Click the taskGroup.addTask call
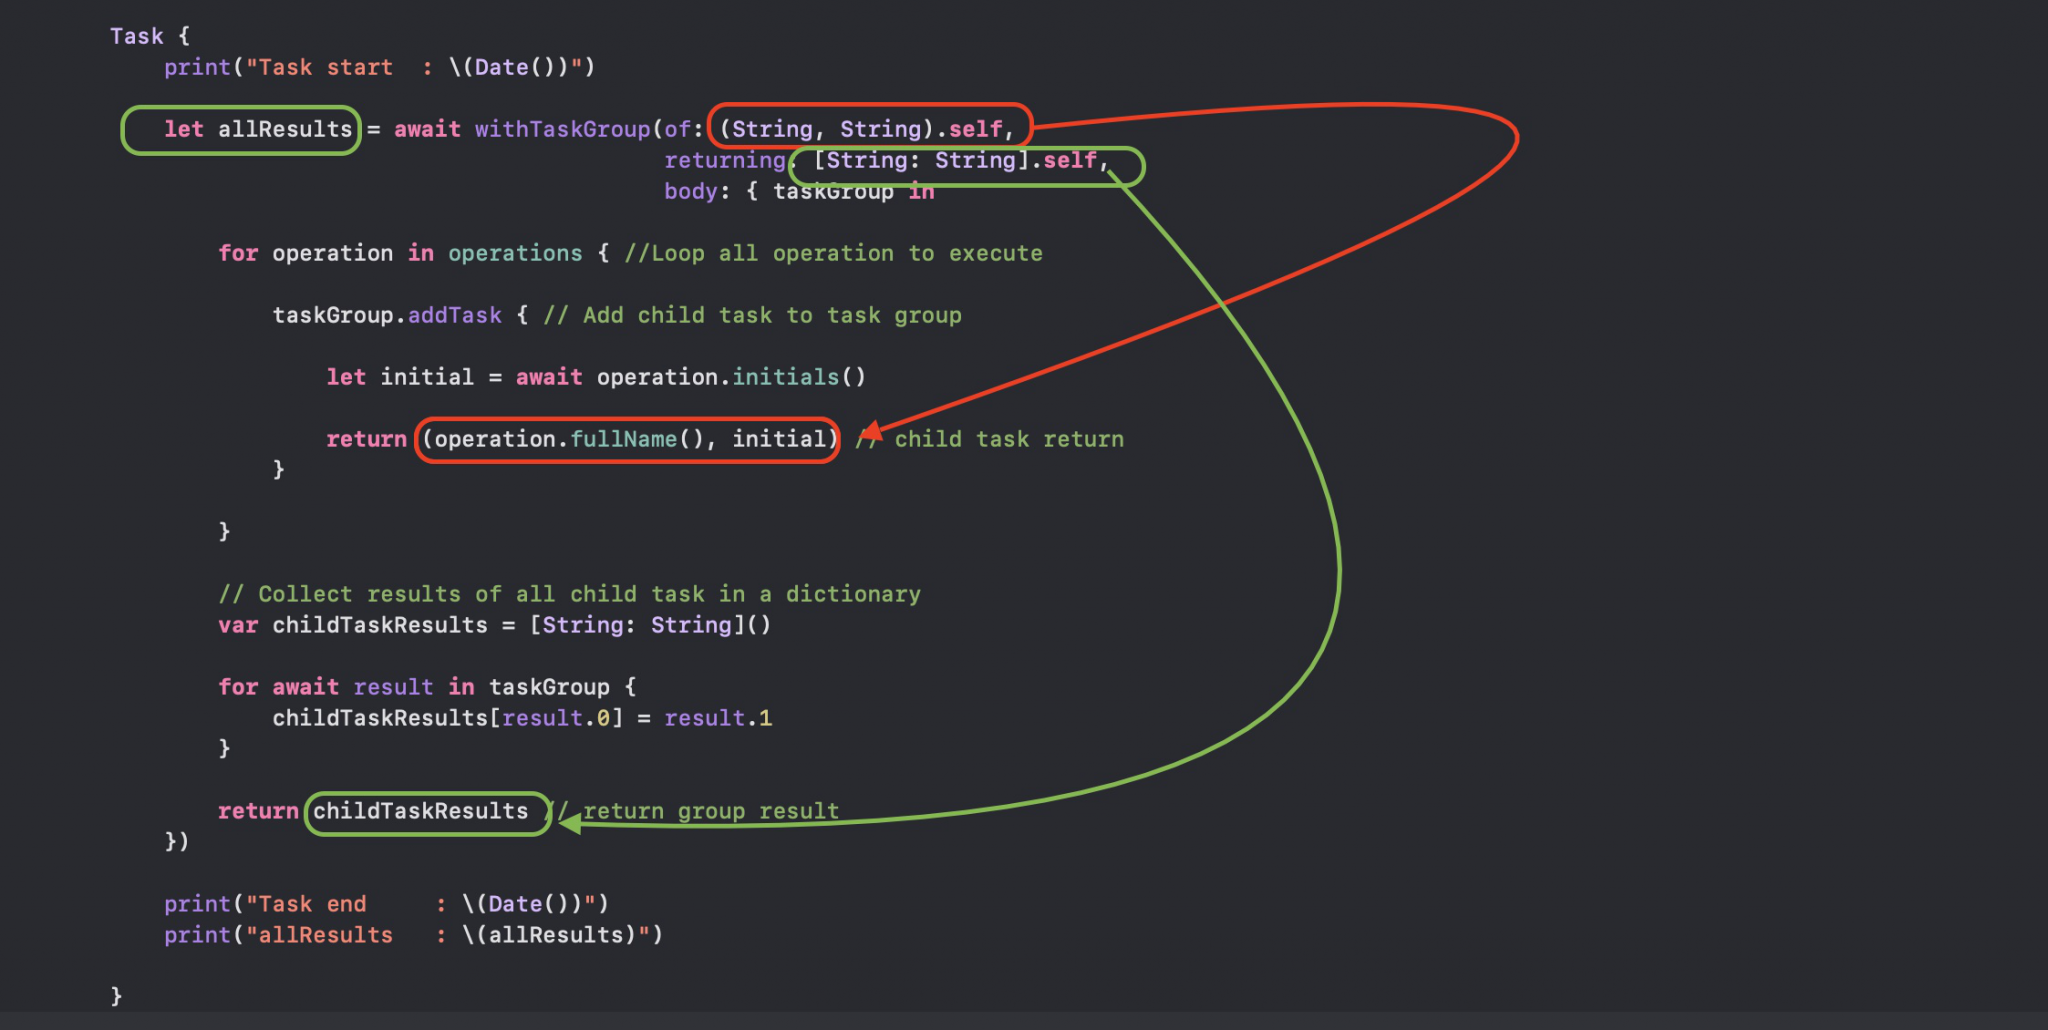 tap(387, 314)
